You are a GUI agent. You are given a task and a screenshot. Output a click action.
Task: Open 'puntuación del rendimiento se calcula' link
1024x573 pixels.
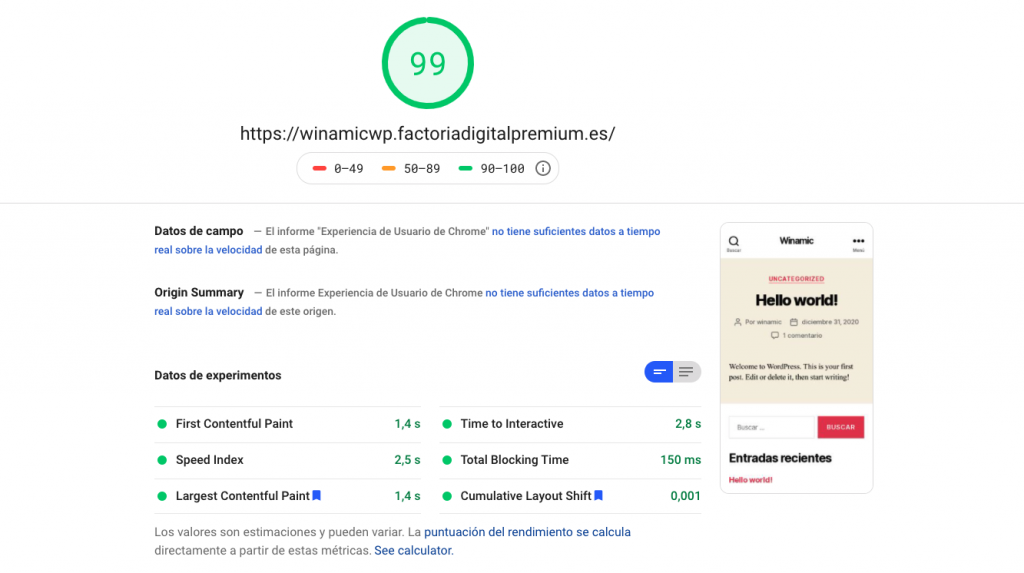point(527,532)
